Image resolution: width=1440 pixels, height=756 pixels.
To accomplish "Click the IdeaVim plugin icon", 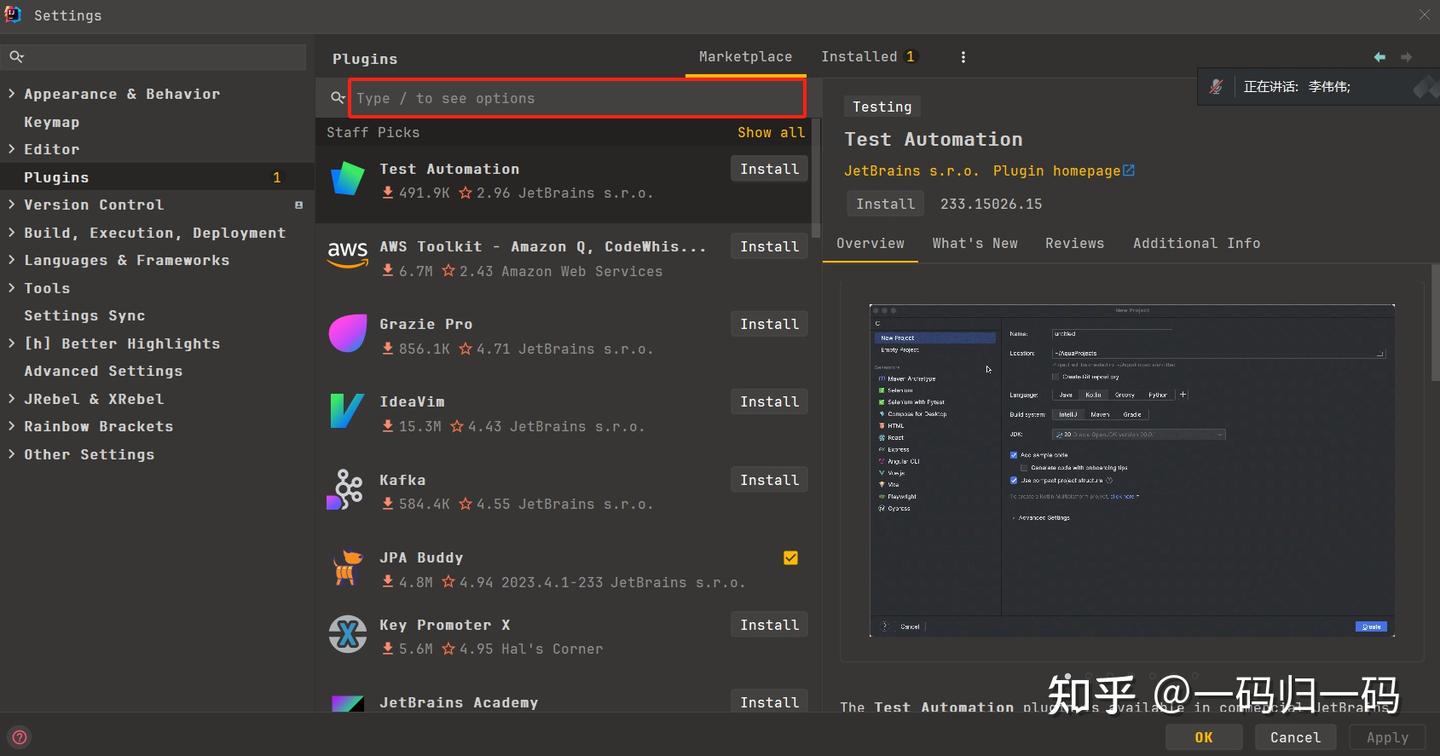I will click(x=347, y=411).
